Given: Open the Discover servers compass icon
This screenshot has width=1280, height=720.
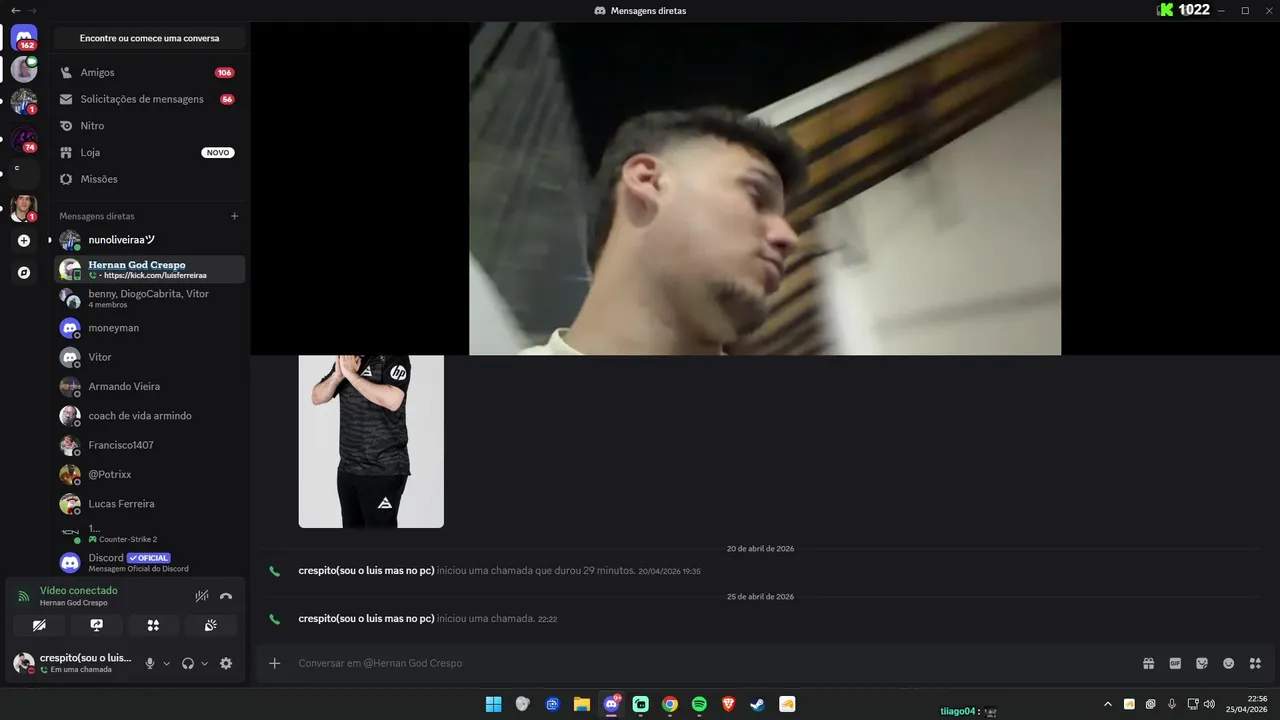Looking at the screenshot, I should pos(24,272).
